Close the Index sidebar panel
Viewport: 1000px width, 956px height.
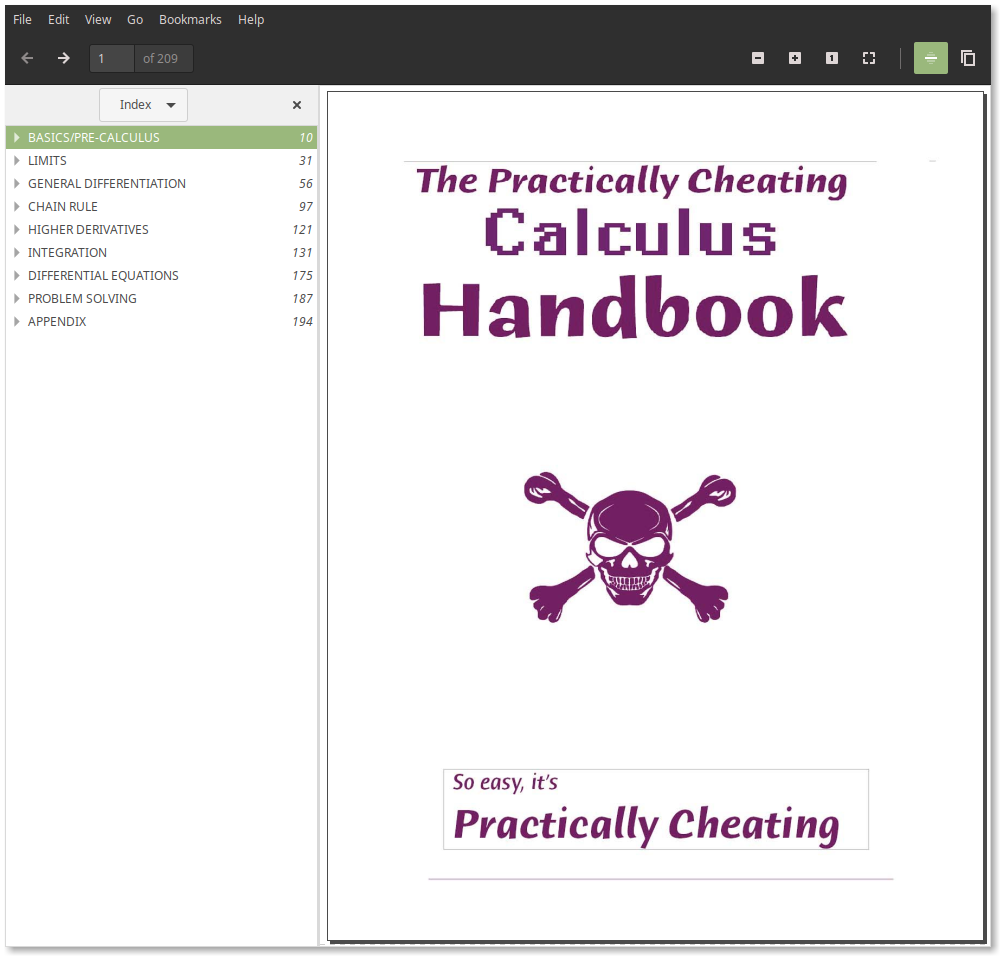[297, 105]
